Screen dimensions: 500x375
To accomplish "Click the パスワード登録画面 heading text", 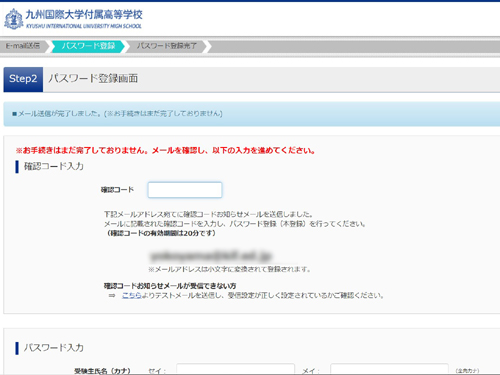I will pos(93,79).
